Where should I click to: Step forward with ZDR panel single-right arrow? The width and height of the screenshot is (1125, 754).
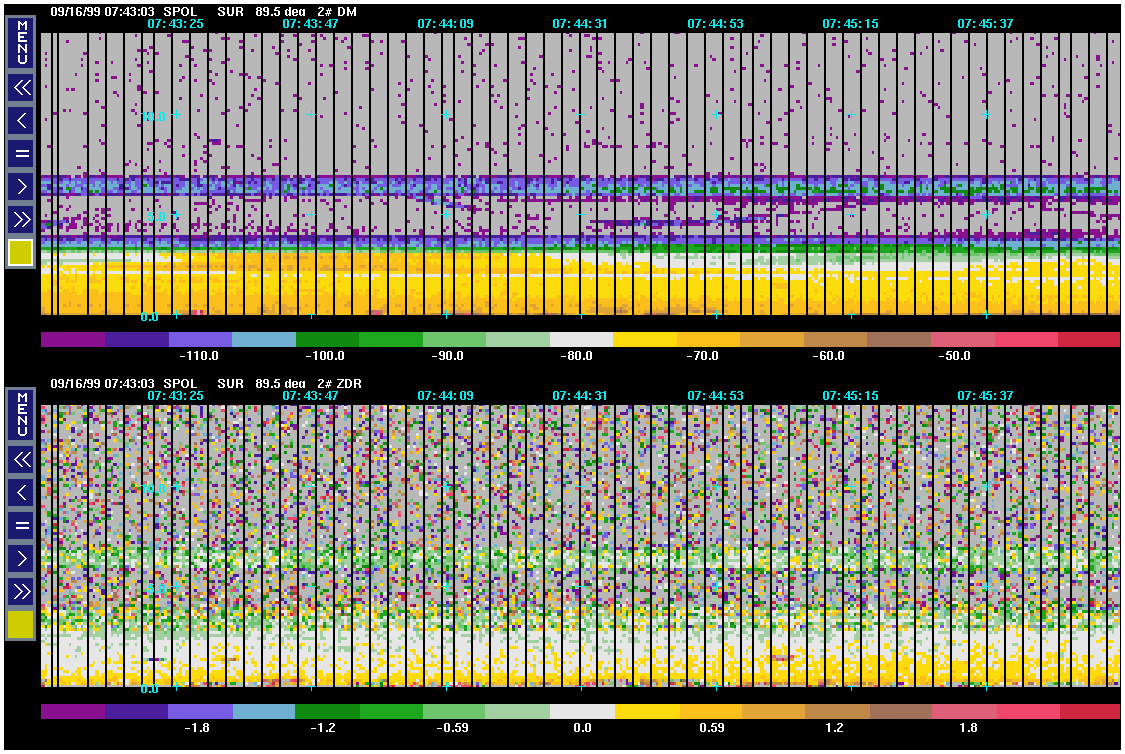coord(22,558)
